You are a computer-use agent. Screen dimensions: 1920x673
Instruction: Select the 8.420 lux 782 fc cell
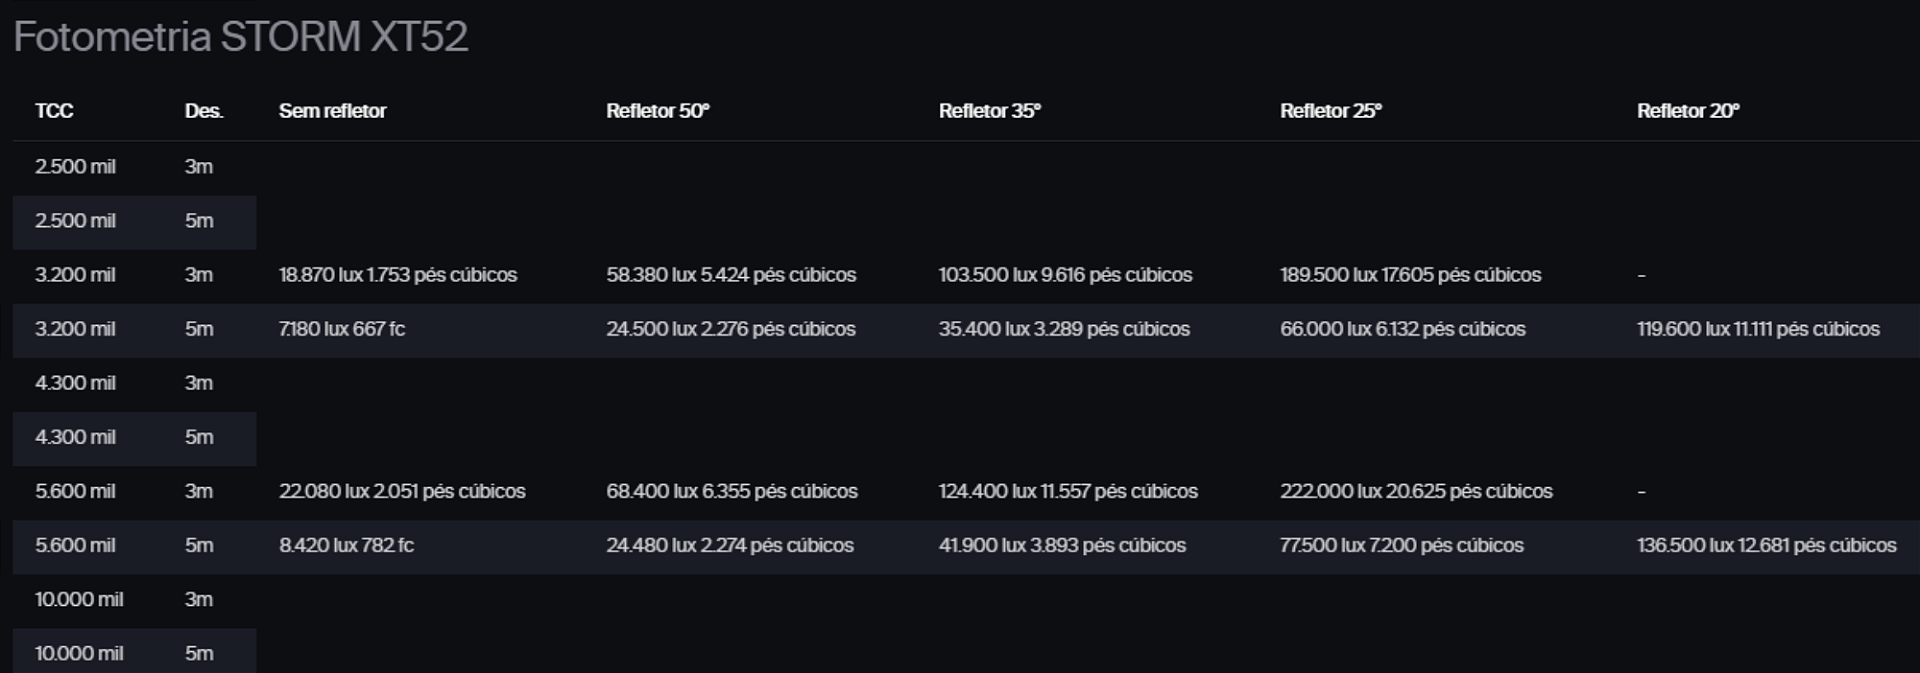pos(345,545)
